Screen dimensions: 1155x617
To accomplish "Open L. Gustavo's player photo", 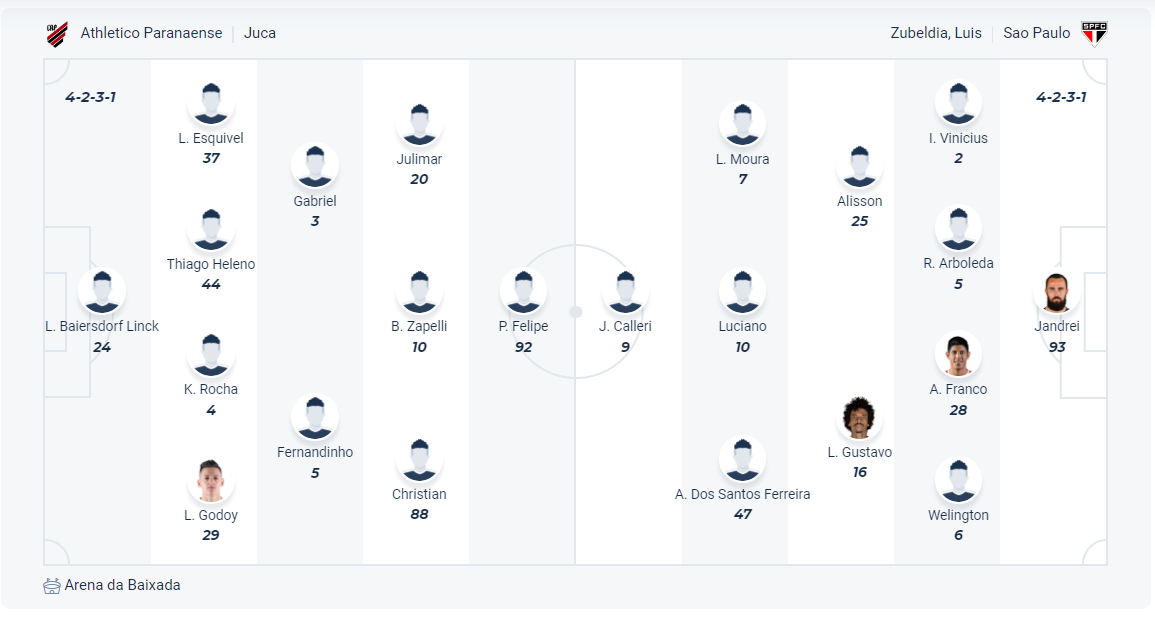I will (859, 418).
